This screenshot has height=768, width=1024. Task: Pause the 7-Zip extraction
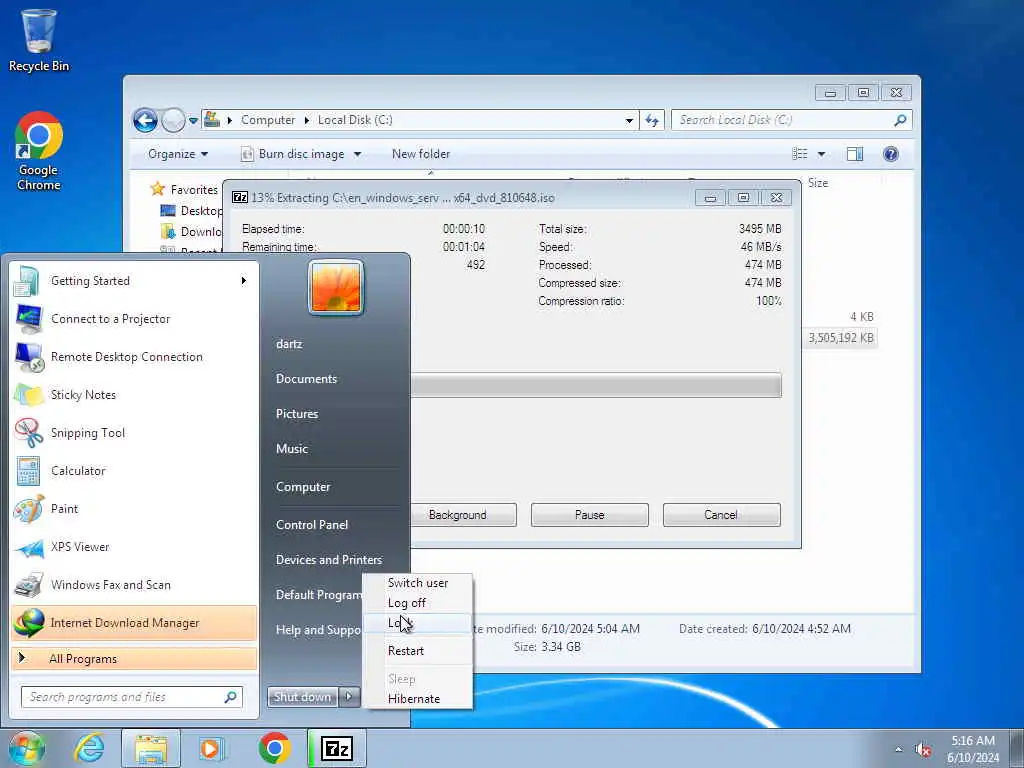click(590, 515)
